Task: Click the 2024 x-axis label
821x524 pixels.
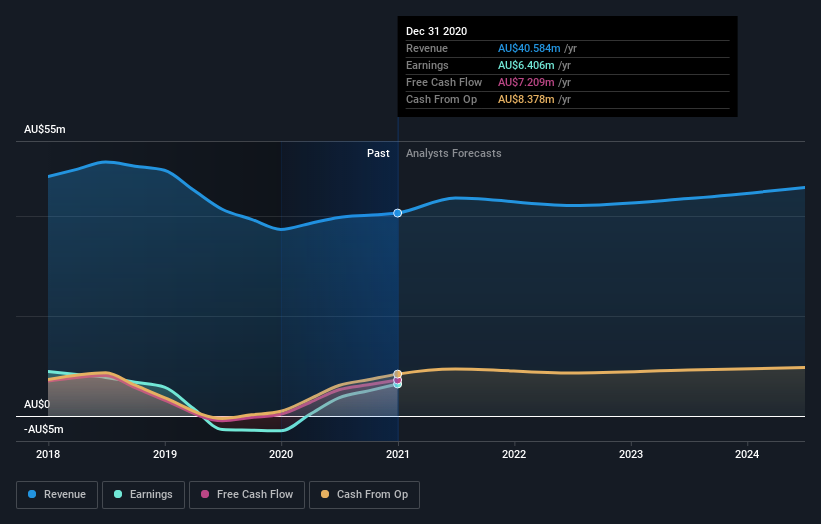Action: [x=747, y=454]
